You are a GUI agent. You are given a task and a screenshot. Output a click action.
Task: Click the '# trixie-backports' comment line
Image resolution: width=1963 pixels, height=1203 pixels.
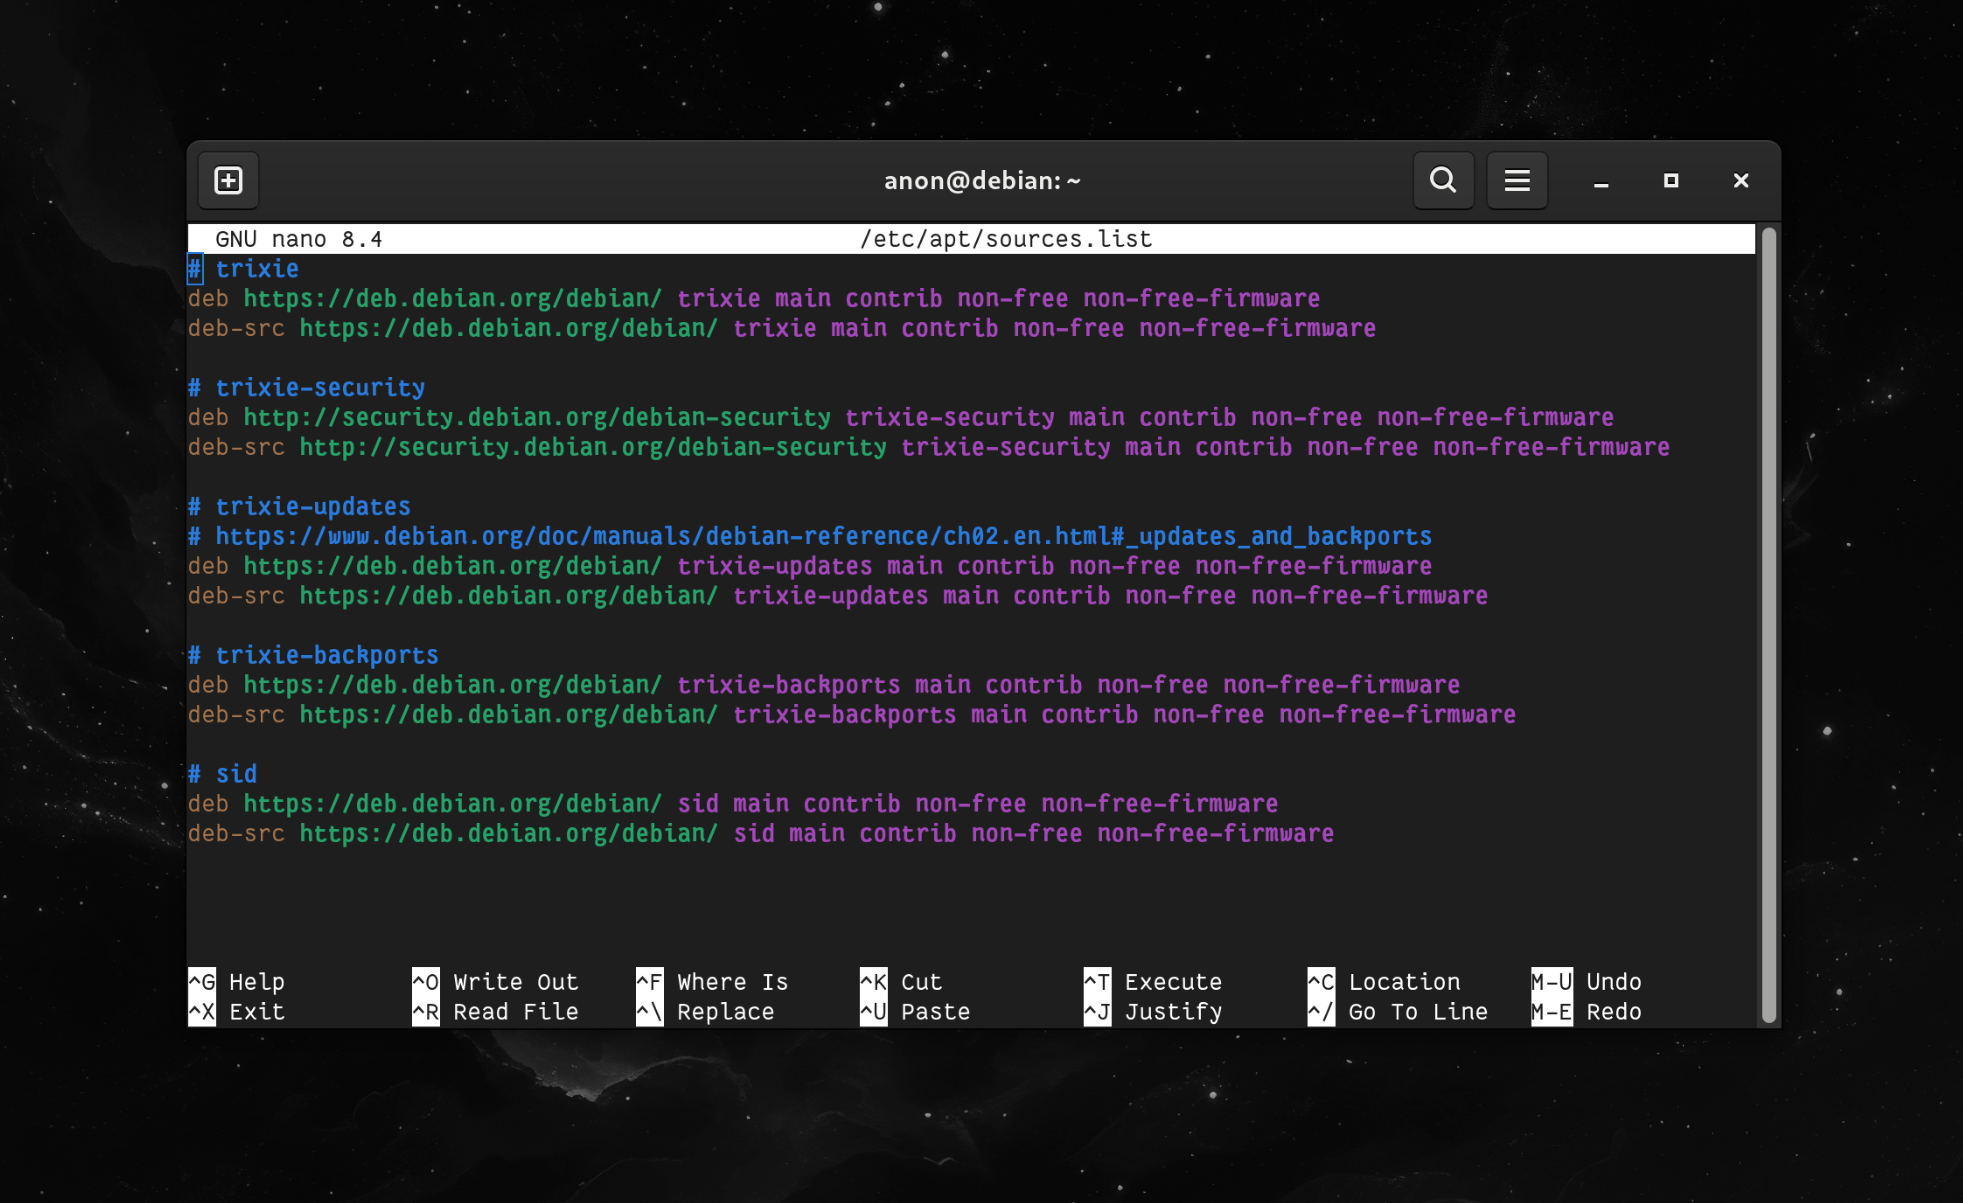314,655
